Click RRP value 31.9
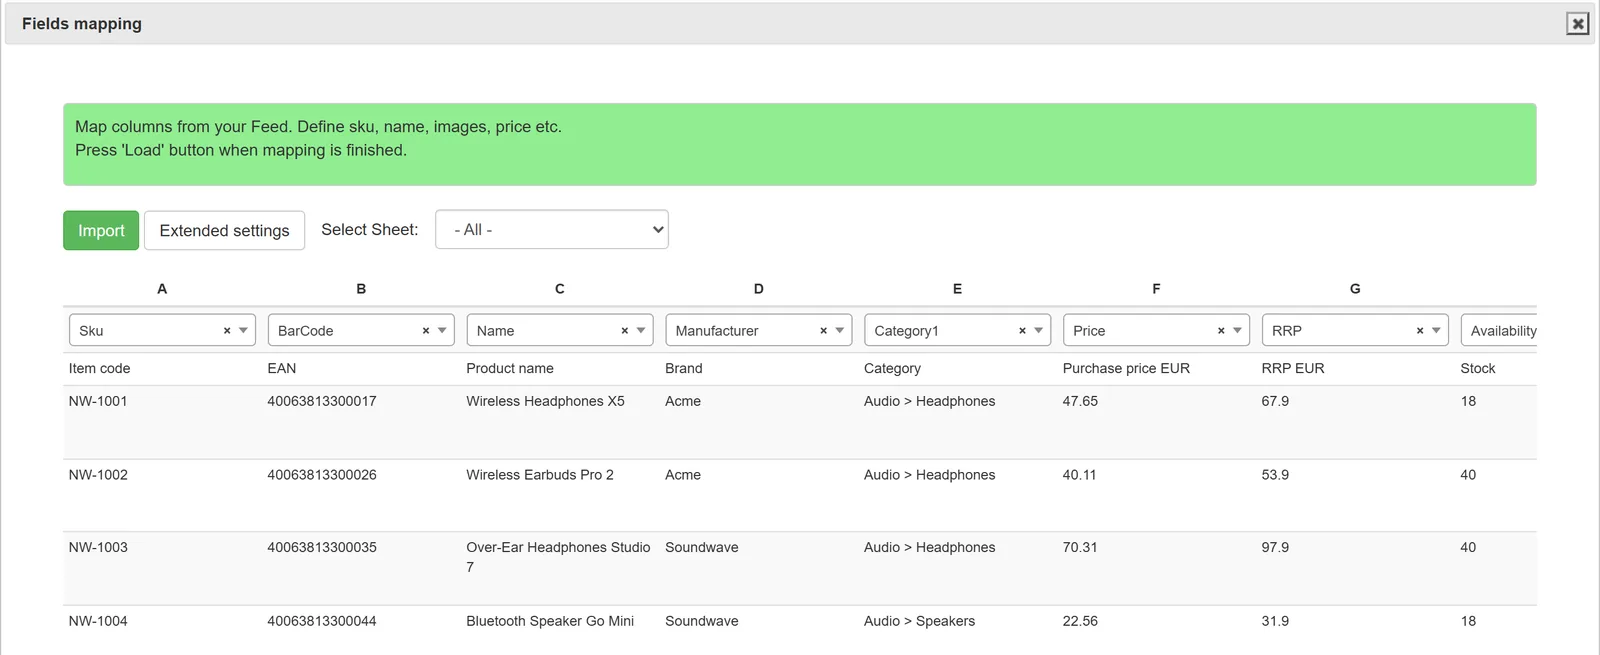The image size is (1600, 655). (x=1275, y=621)
